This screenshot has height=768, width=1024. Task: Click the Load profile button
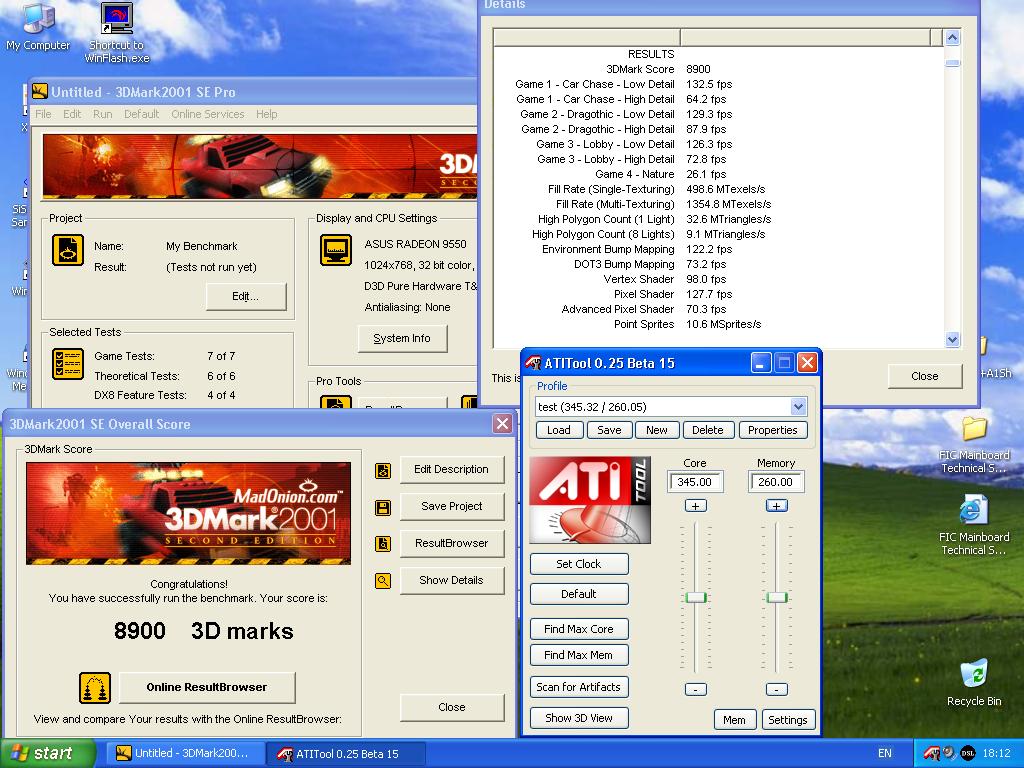coord(559,430)
